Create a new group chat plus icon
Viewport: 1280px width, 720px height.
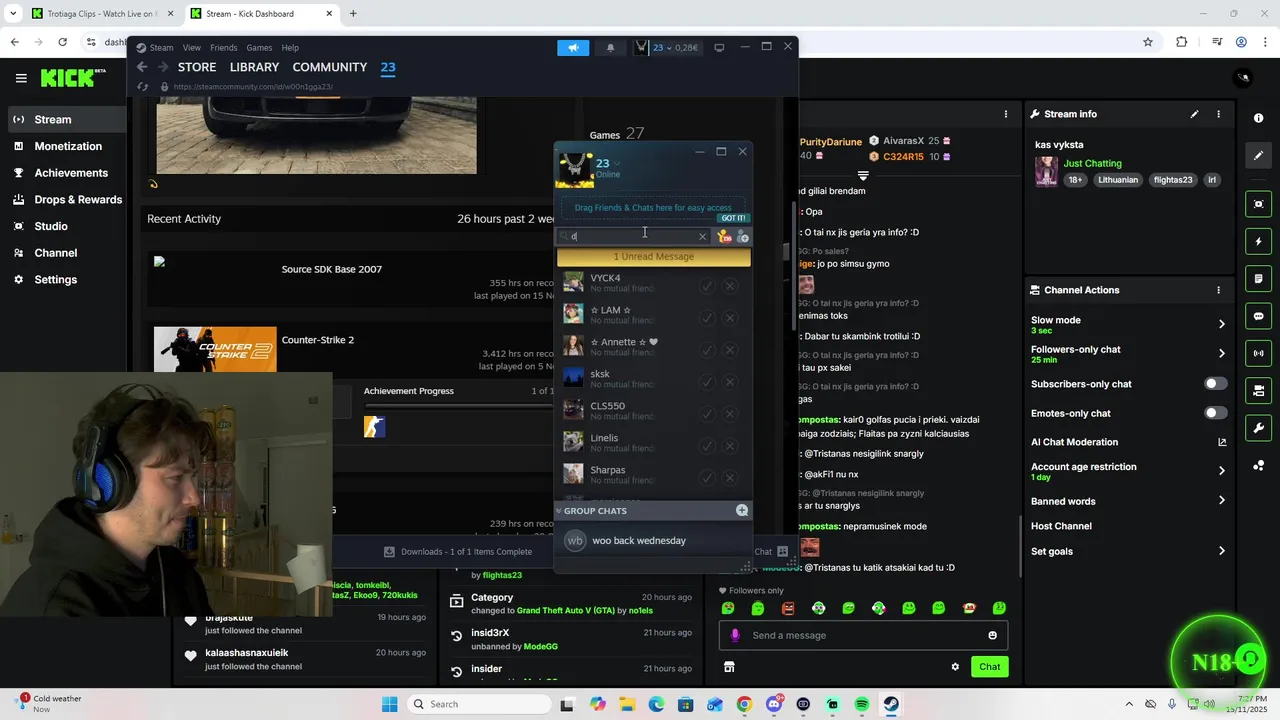pos(742,511)
